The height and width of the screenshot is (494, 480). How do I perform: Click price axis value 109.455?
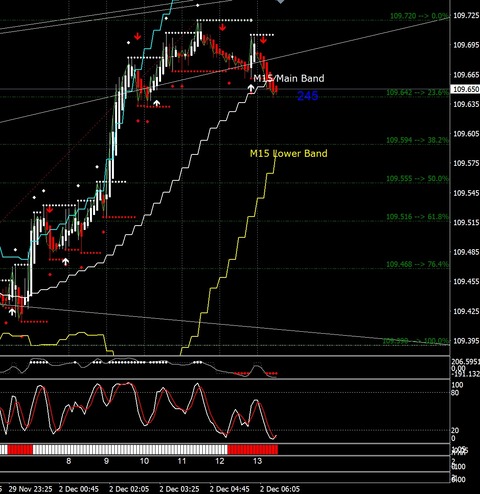tap(466, 282)
